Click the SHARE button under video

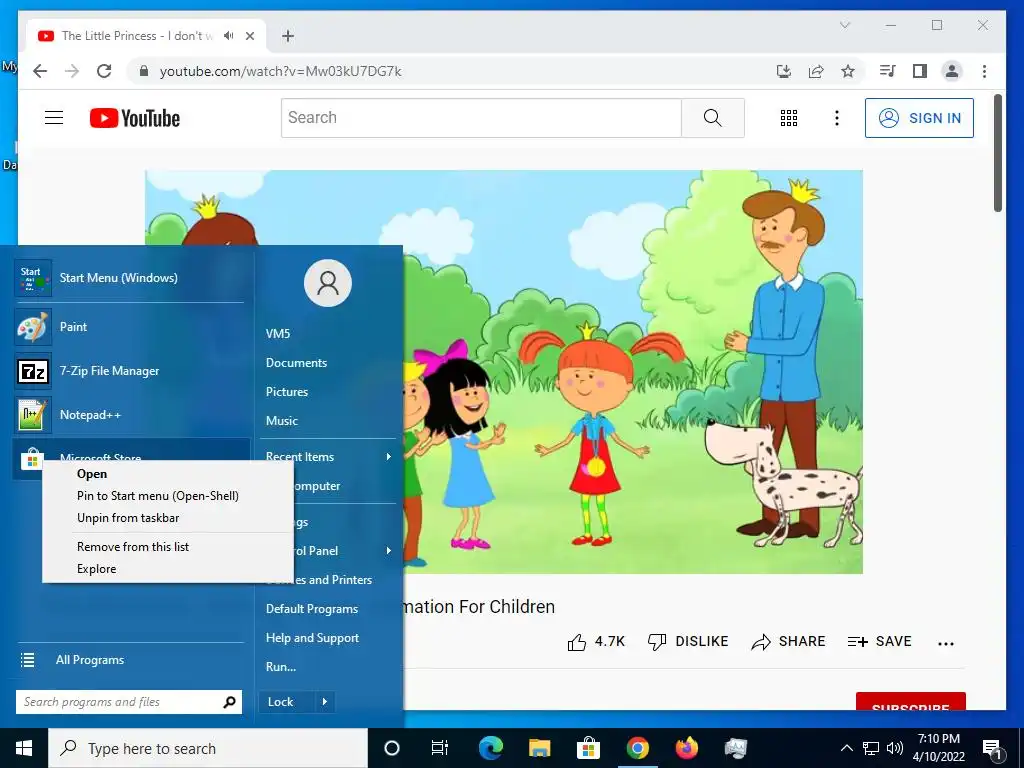(788, 642)
